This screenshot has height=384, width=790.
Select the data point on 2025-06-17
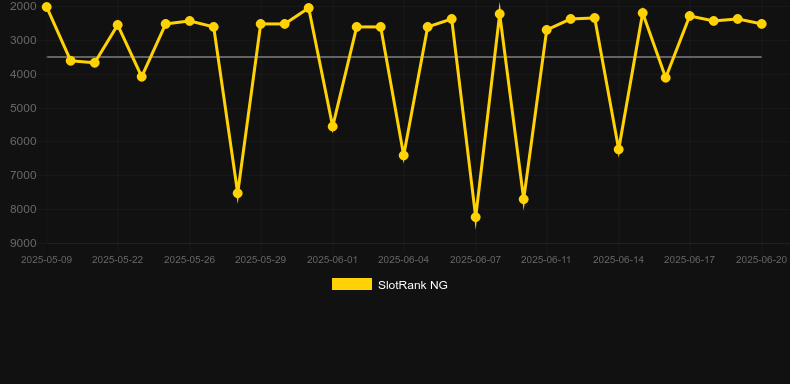tap(690, 16)
